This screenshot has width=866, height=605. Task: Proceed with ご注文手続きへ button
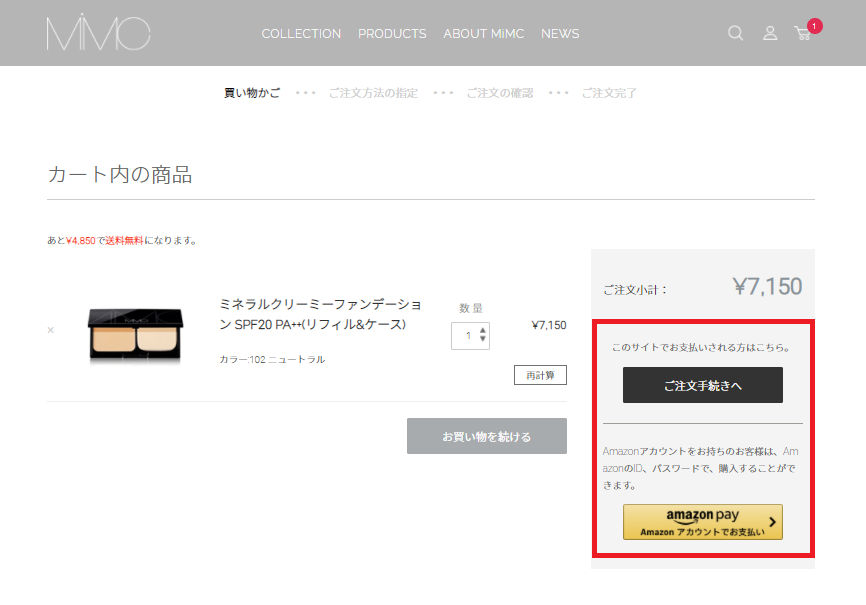tap(703, 385)
